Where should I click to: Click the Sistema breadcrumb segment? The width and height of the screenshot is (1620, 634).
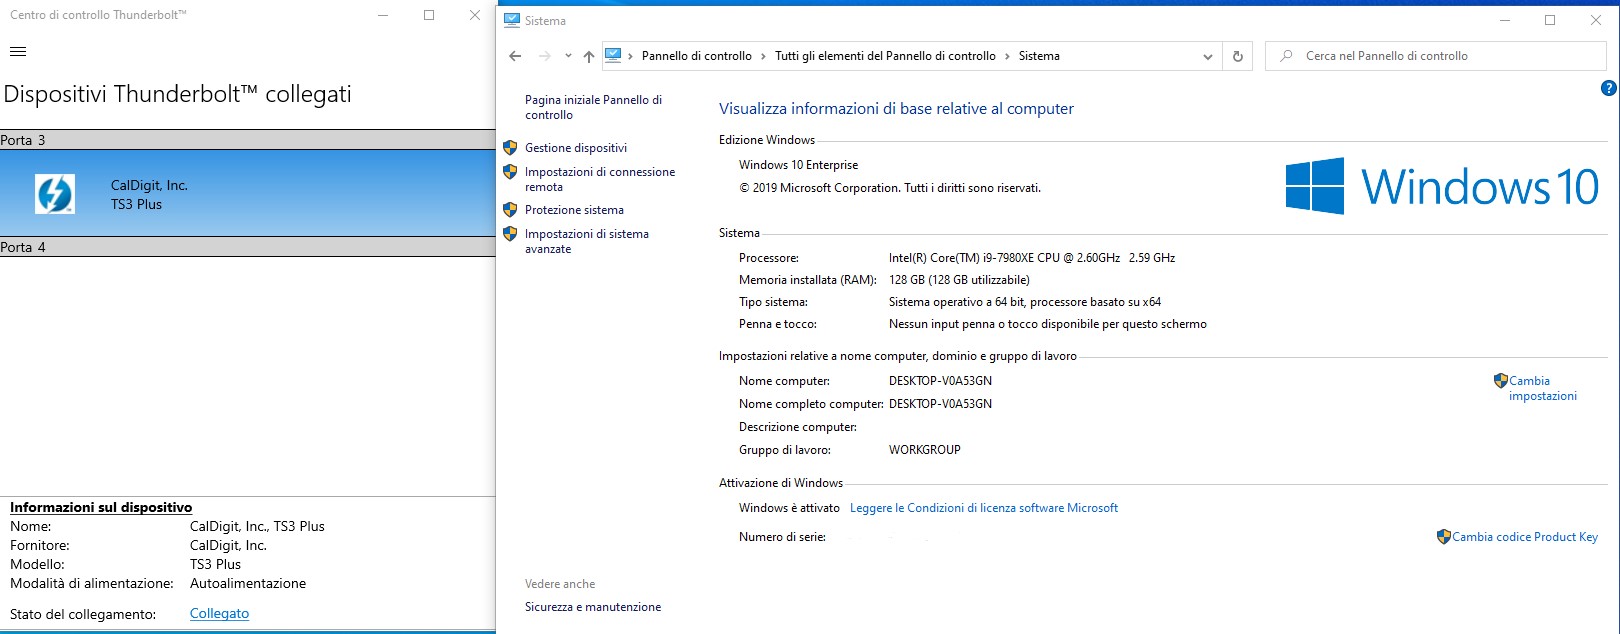pyautogui.click(x=1039, y=56)
